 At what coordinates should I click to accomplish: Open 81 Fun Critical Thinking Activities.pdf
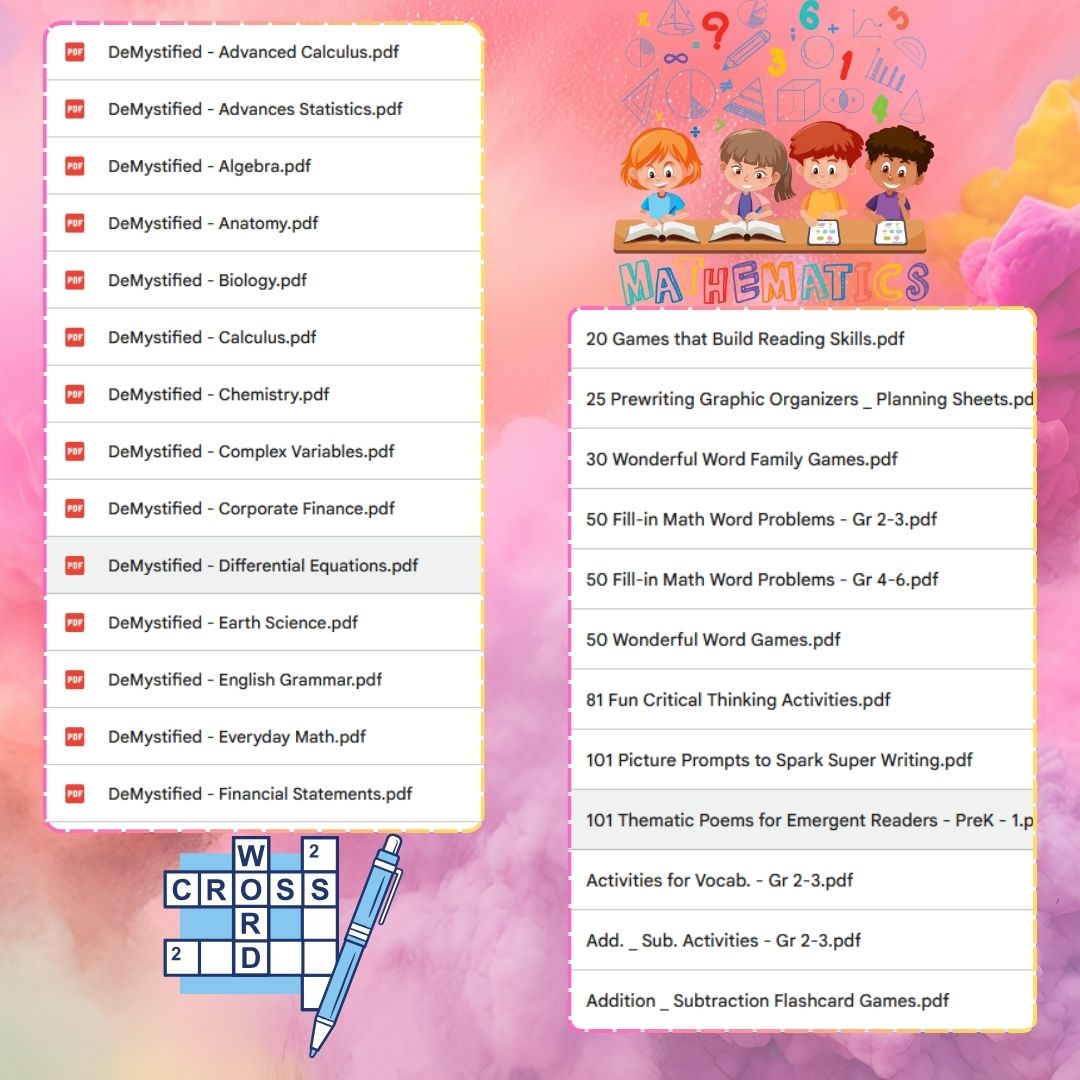[738, 700]
